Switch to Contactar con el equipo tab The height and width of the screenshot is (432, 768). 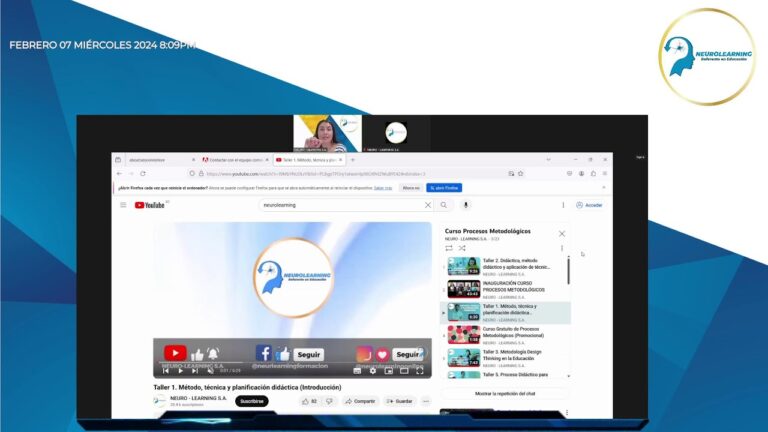pyautogui.click(x=236, y=160)
